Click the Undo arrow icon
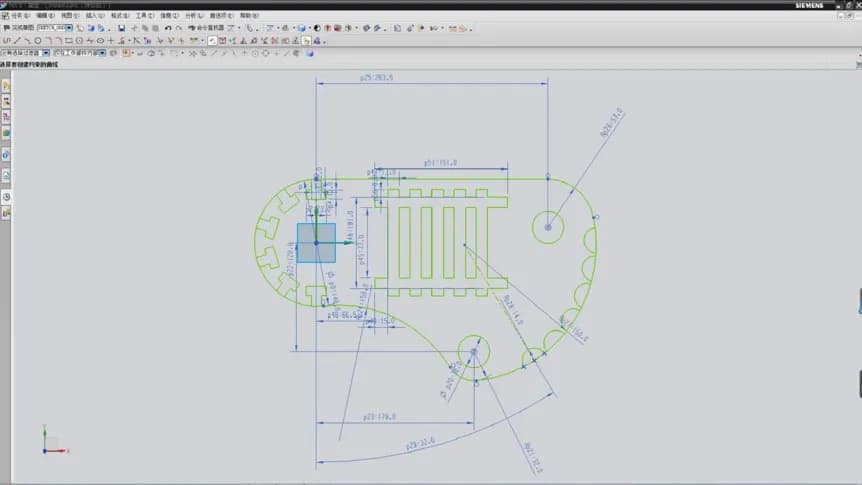The width and height of the screenshot is (862, 485). [x=168, y=27]
